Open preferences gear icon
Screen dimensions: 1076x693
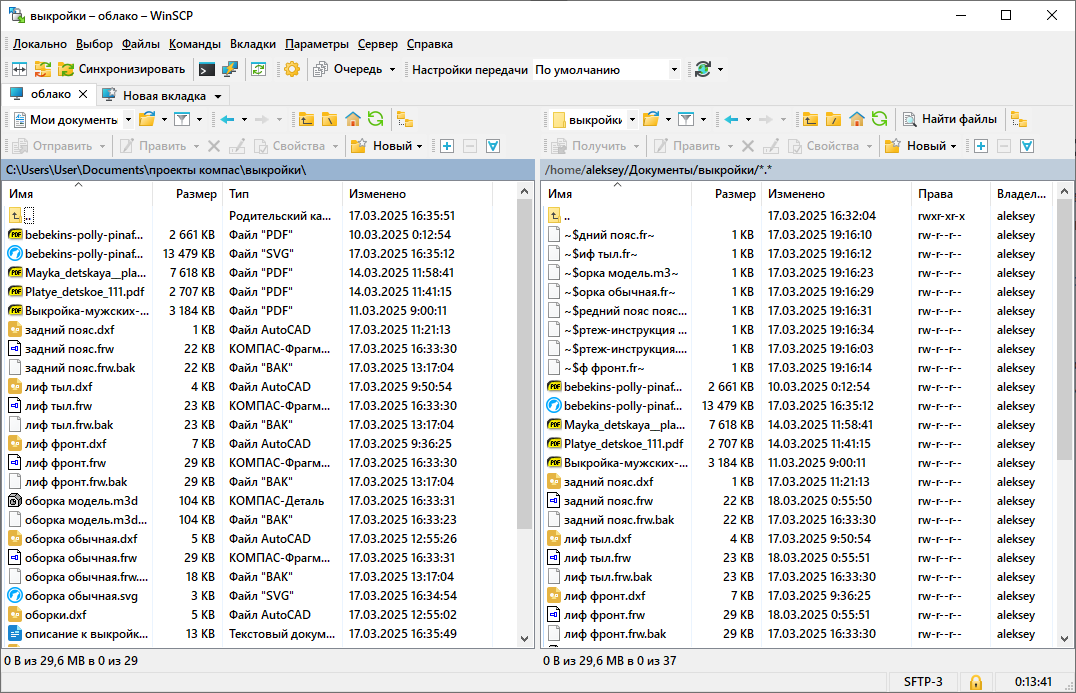pos(292,69)
